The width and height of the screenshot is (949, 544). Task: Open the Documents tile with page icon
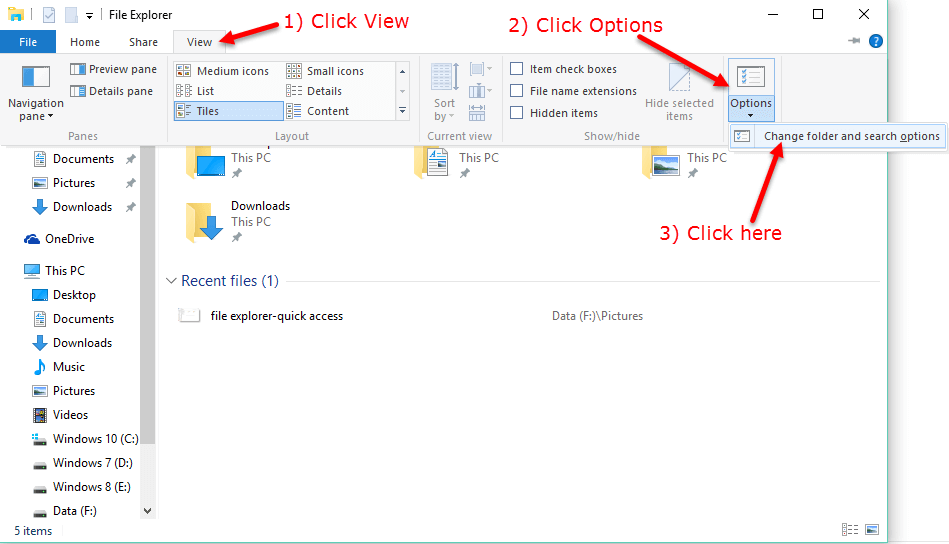[x=457, y=162]
